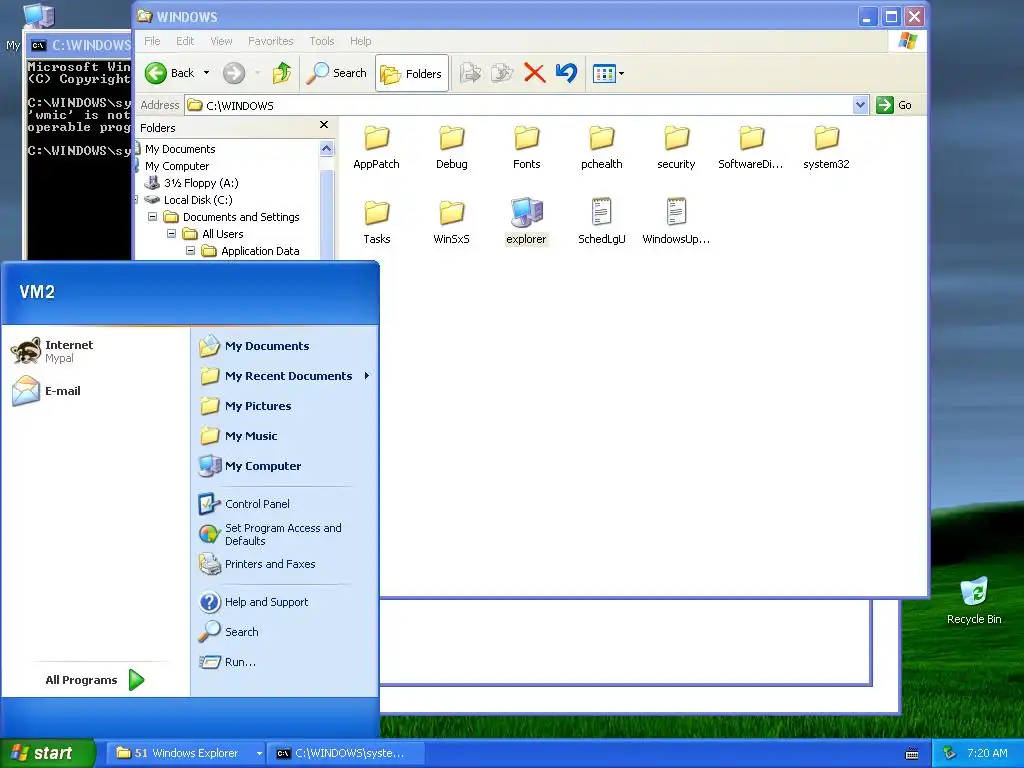Viewport: 1024px width, 768px height.
Task: Open the Edit menu
Action: pyautogui.click(x=185, y=41)
